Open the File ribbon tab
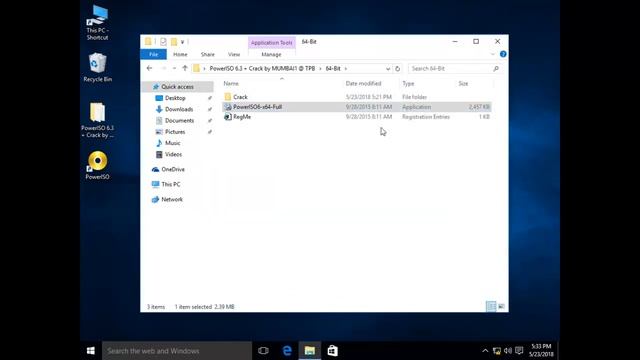This screenshot has width=640, height=360. pyautogui.click(x=153, y=54)
